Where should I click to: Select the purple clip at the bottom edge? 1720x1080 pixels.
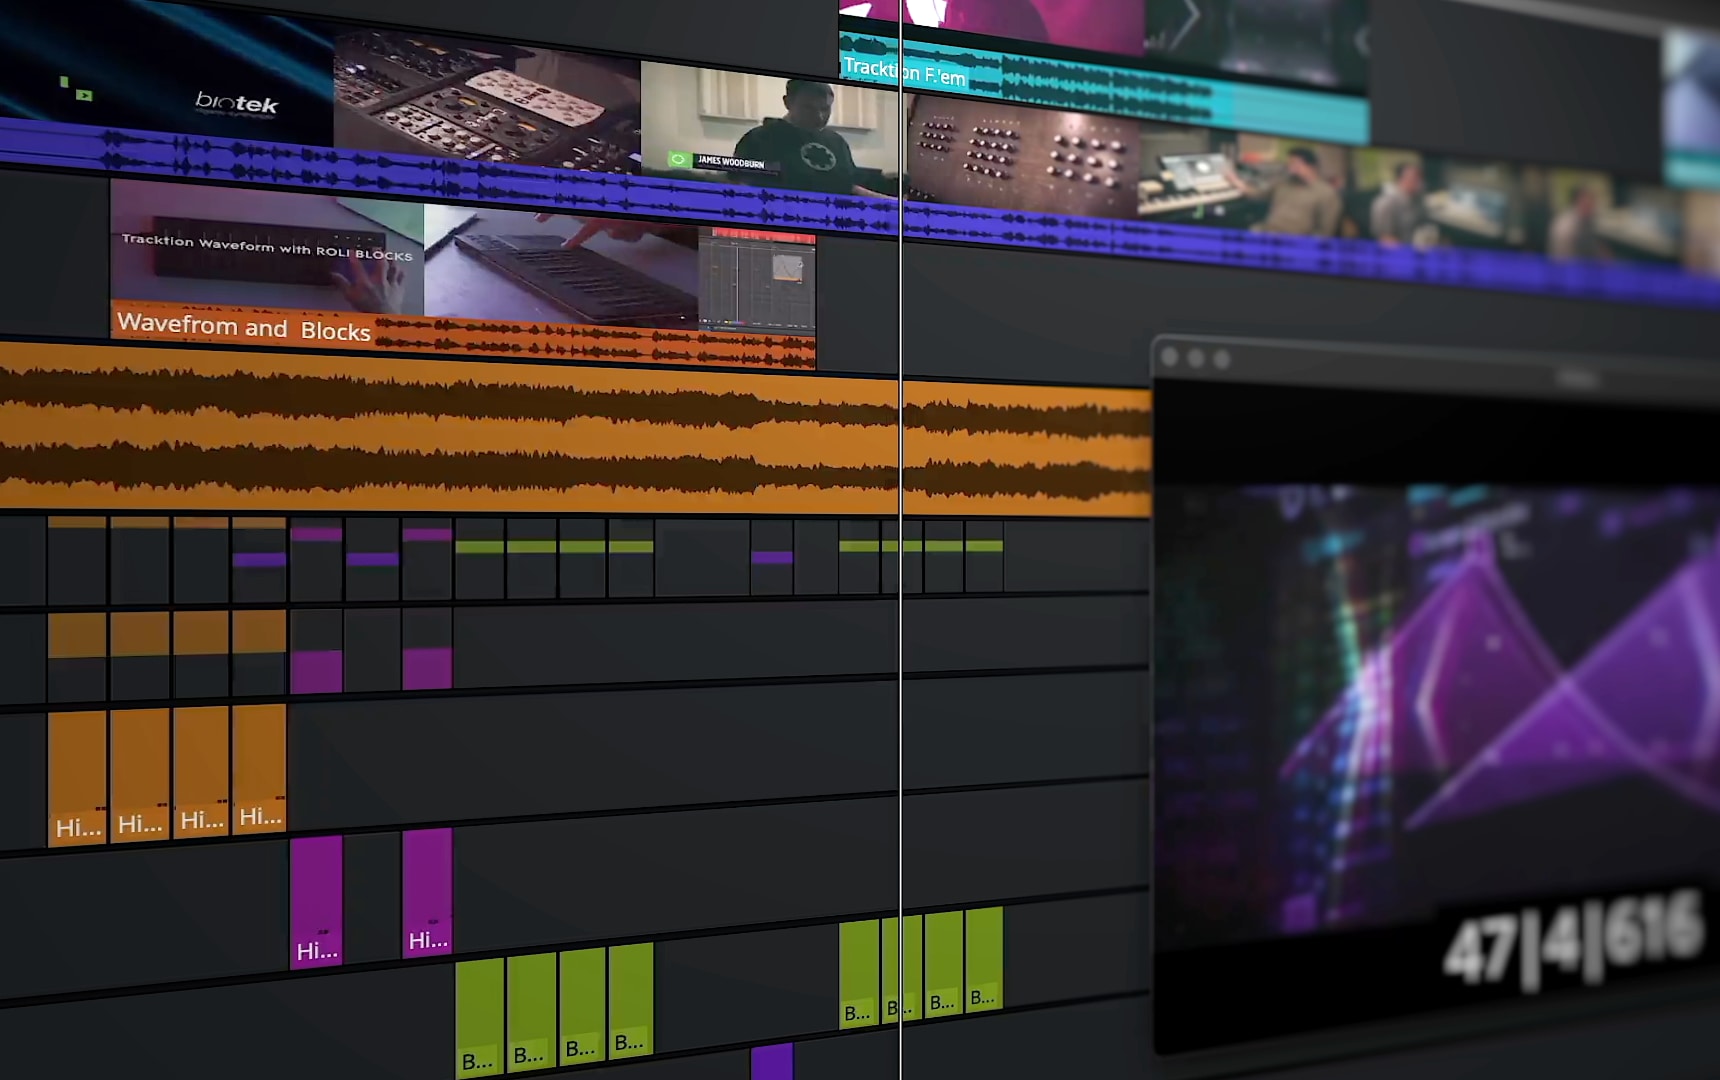pos(772,1061)
